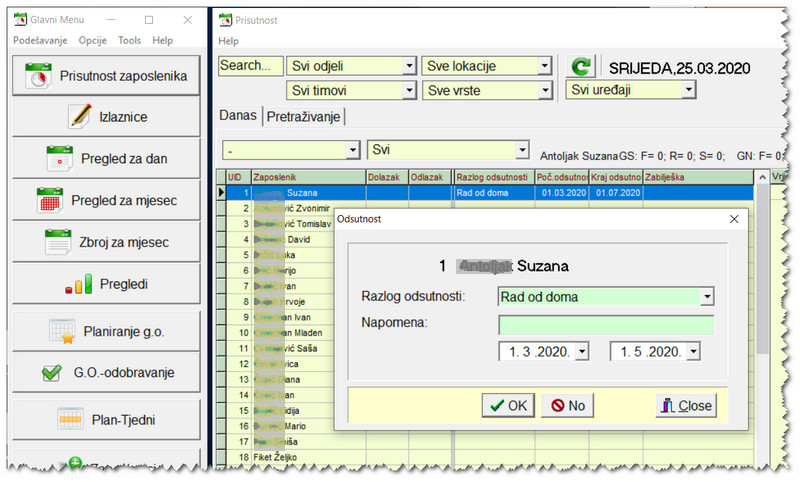Open the Izlaznice pencil button
Viewport: 800px width, 482px height.
coord(106,117)
